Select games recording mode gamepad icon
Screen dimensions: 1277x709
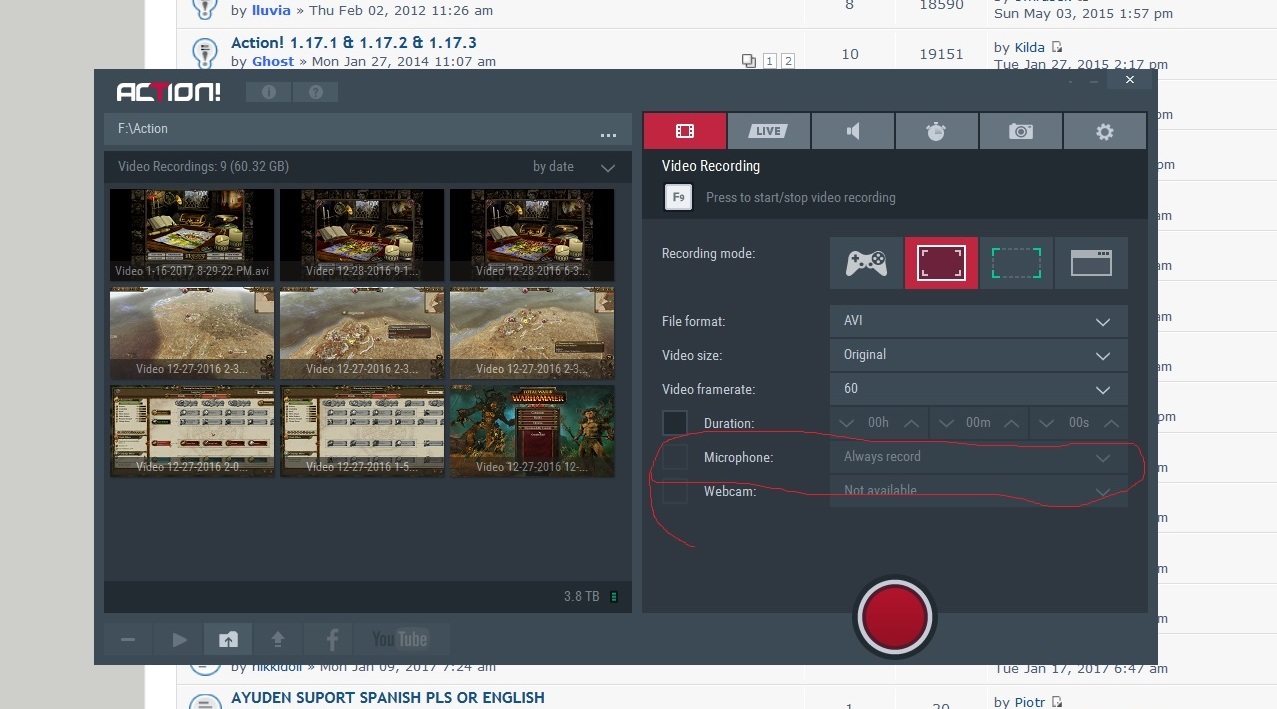point(866,263)
